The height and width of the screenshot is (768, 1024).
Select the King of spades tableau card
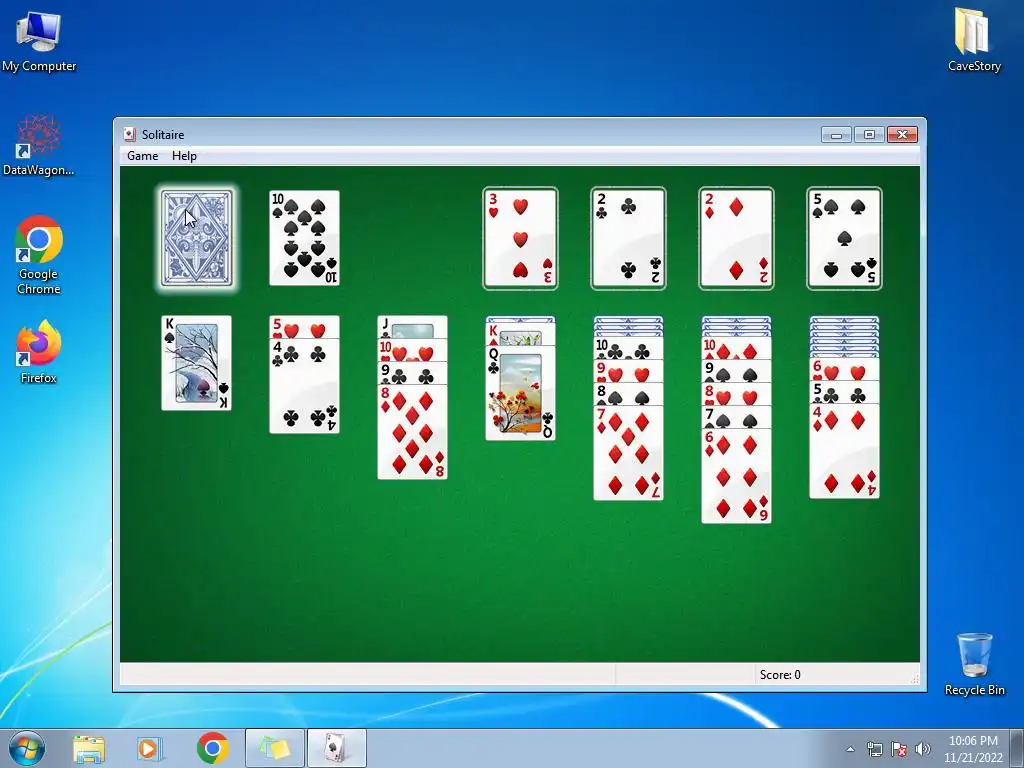(x=197, y=363)
